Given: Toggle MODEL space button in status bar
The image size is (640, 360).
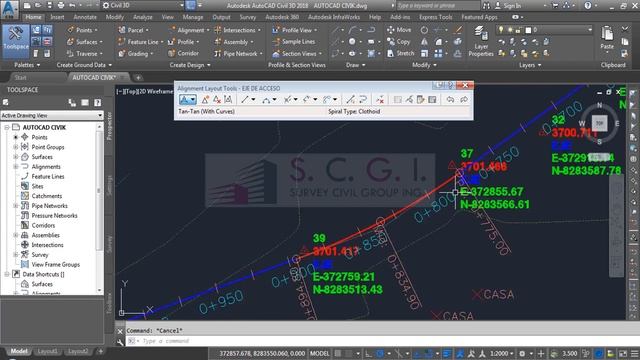Looking at the screenshot, I should click(x=320, y=353).
